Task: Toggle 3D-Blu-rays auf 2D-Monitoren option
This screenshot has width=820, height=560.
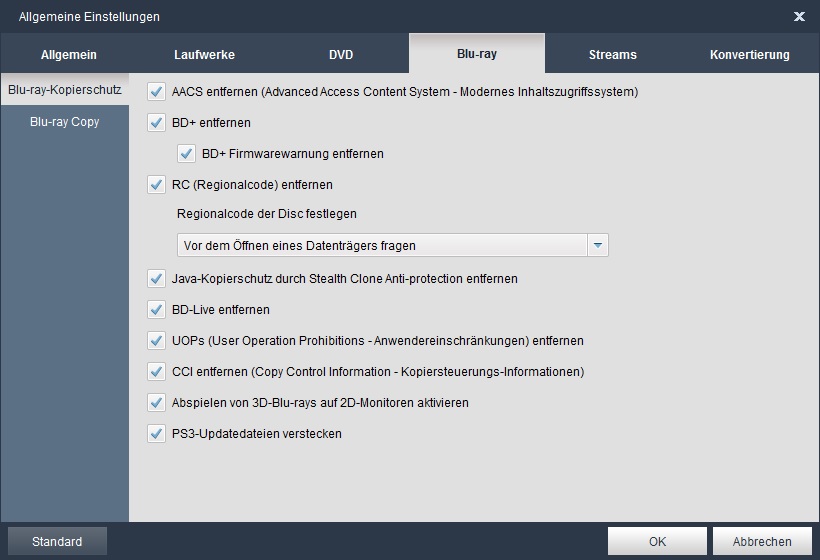Action: [156, 403]
